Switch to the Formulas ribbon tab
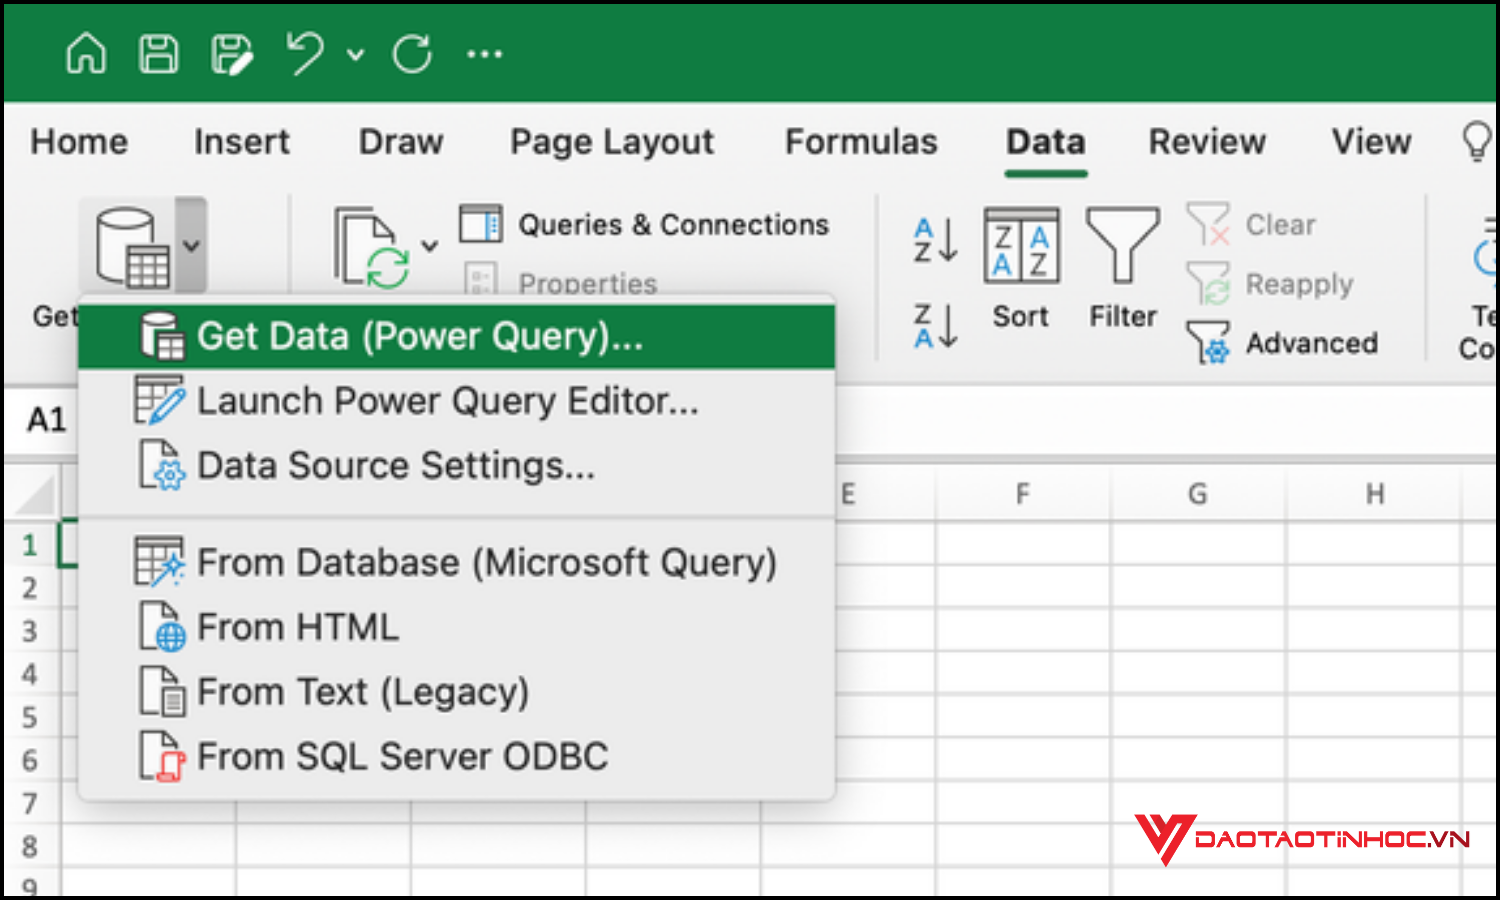This screenshot has height=900, width=1500. (861, 142)
